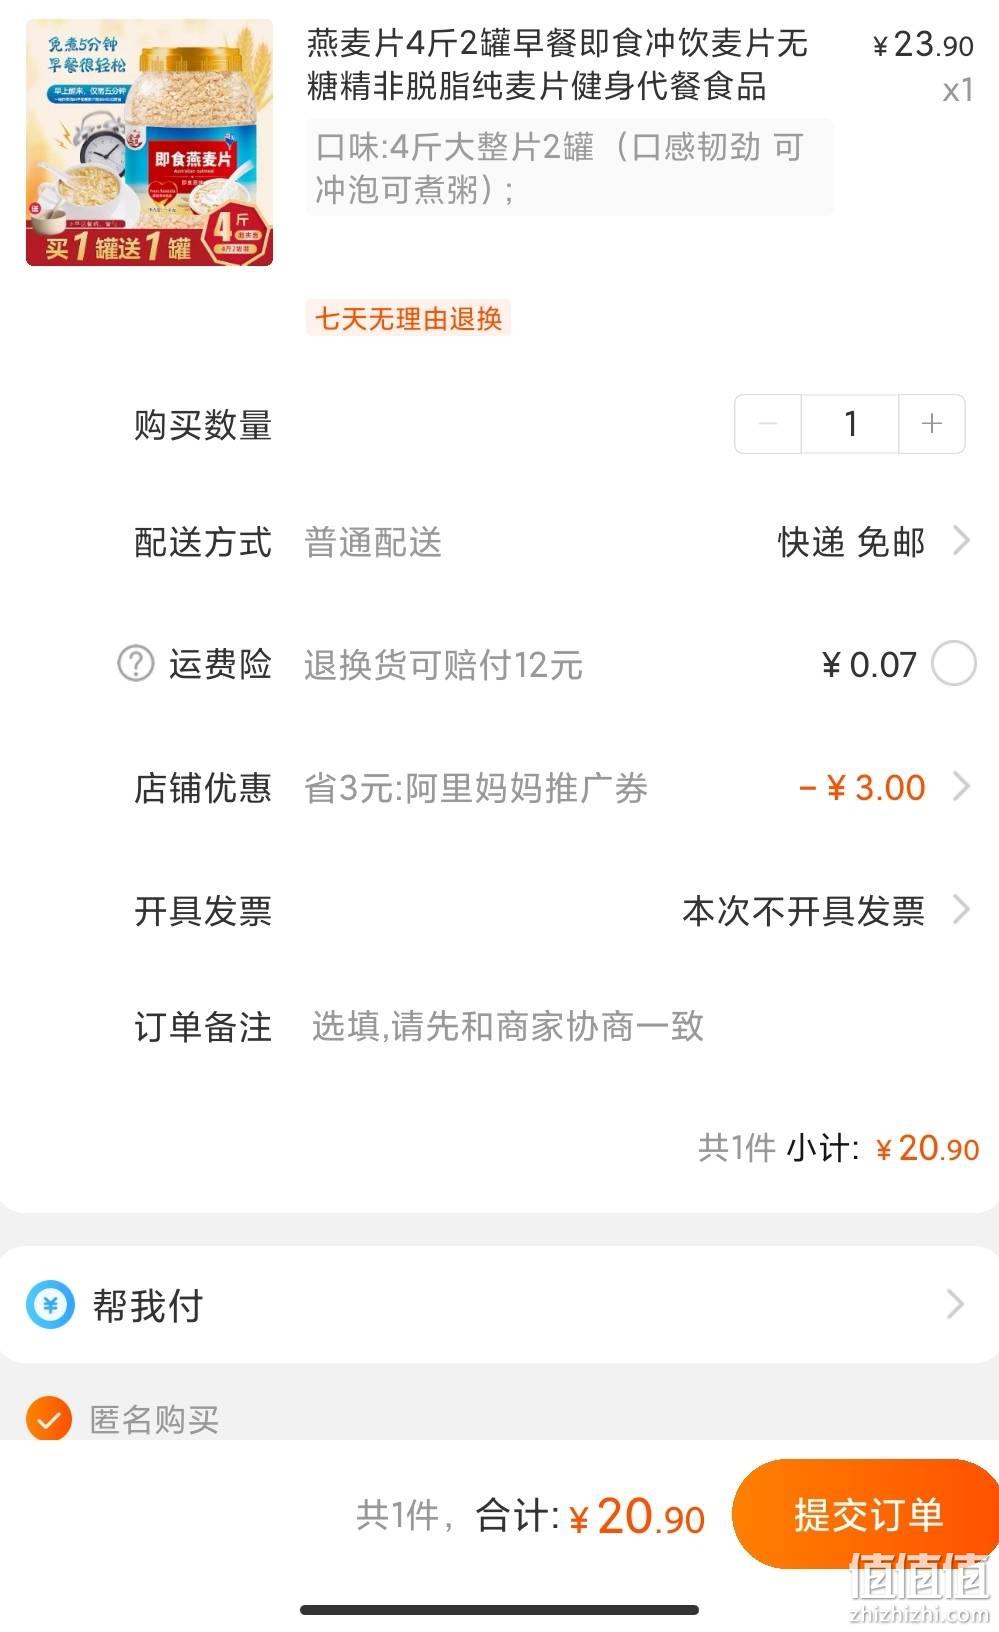Tap the shipping insurance question mark icon

tap(136, 663)
